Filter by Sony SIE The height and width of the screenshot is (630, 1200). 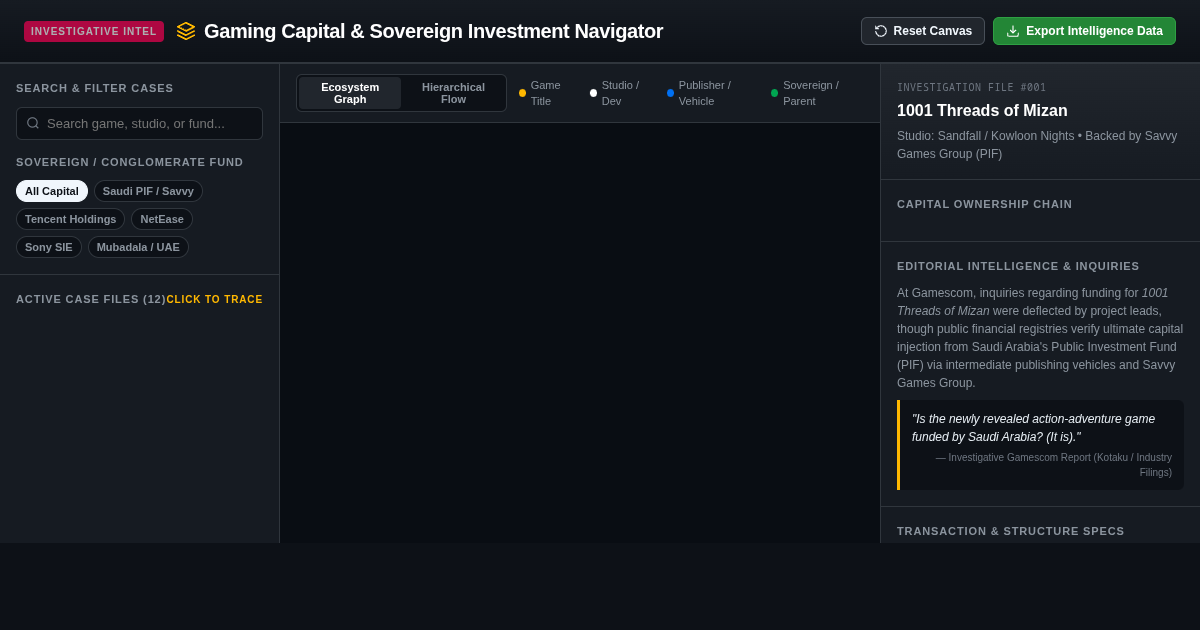pos(49,247)
